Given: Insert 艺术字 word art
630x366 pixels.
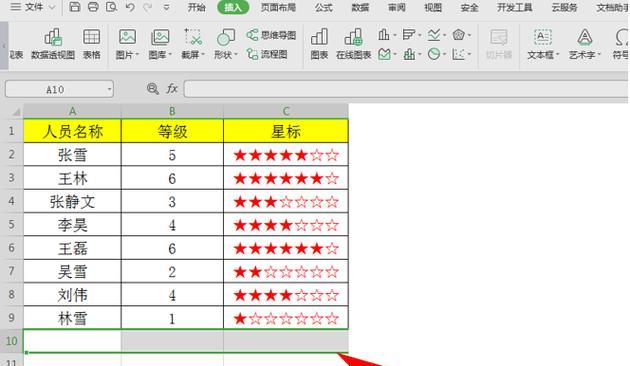Looking at the screenshot, I should point(585,44).
